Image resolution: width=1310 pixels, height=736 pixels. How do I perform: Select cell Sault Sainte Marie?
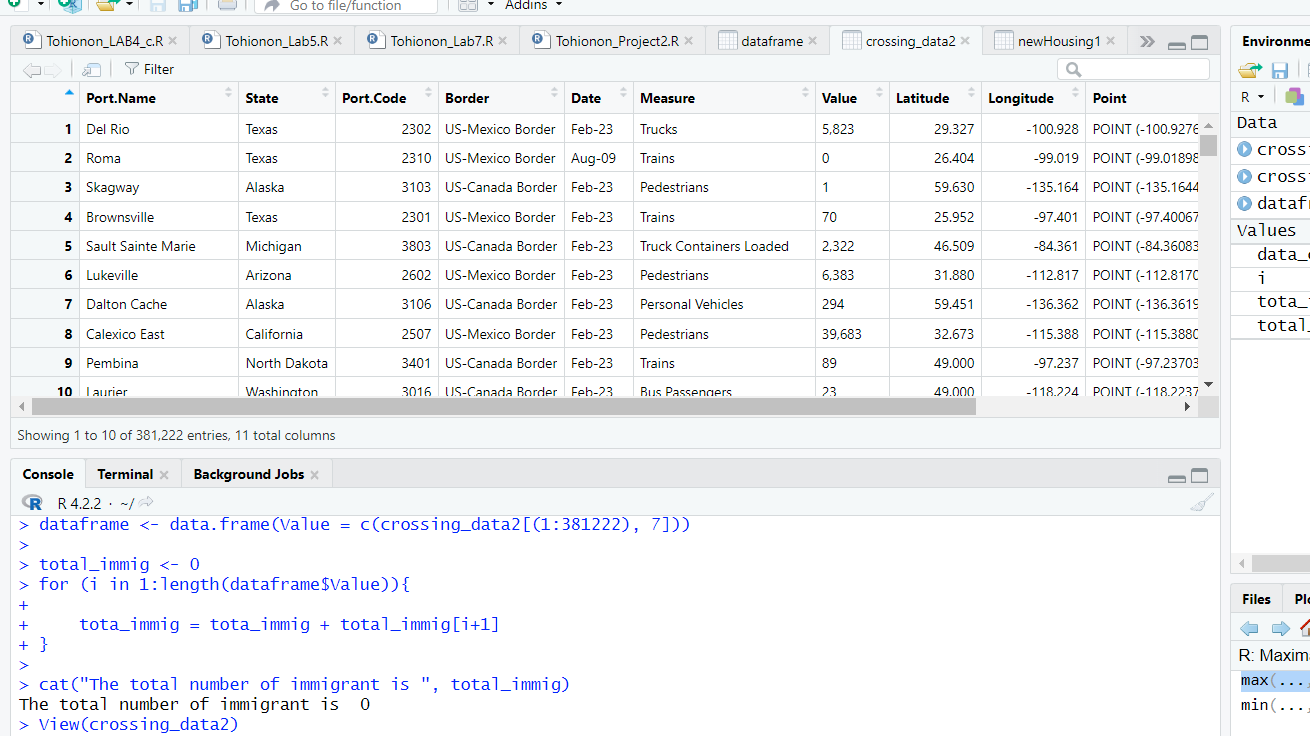pyautogui.click(x=158, y=246)
